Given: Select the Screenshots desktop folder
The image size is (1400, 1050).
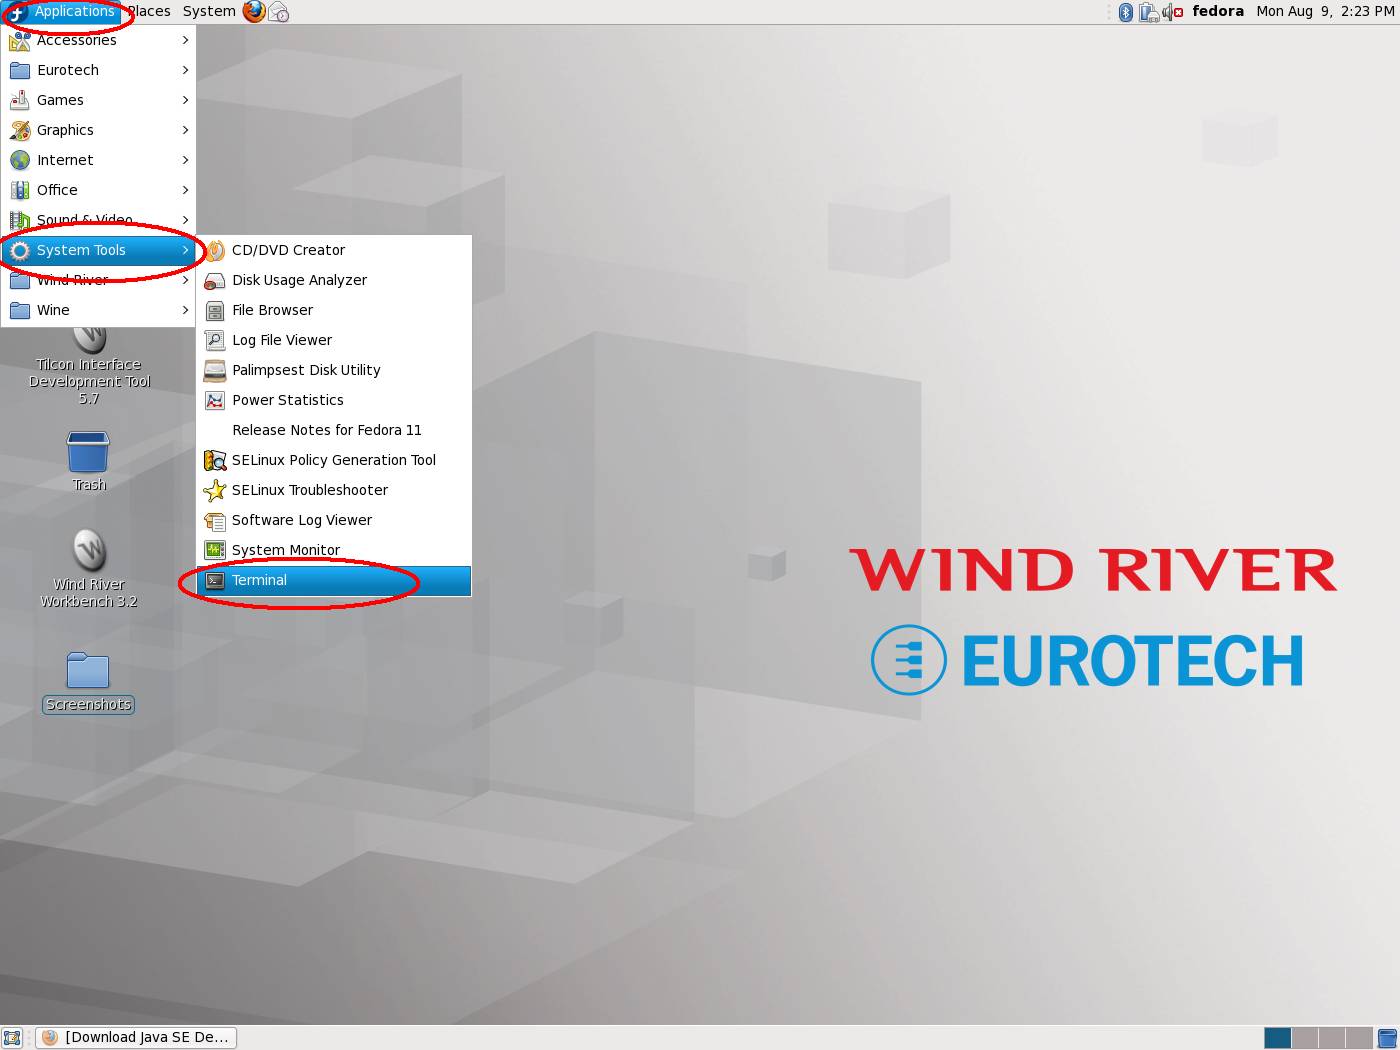Looking at the screenshot, I should tap(88, 671).
